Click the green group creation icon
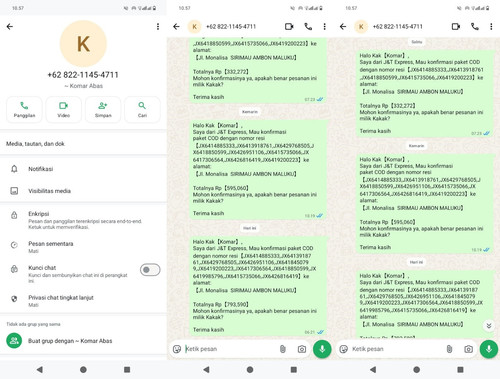 (14, 341)
